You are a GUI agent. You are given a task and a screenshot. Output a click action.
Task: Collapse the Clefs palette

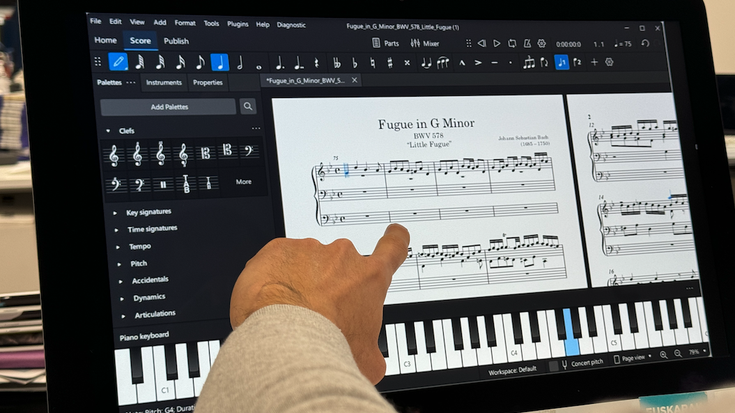coord(108,131)
